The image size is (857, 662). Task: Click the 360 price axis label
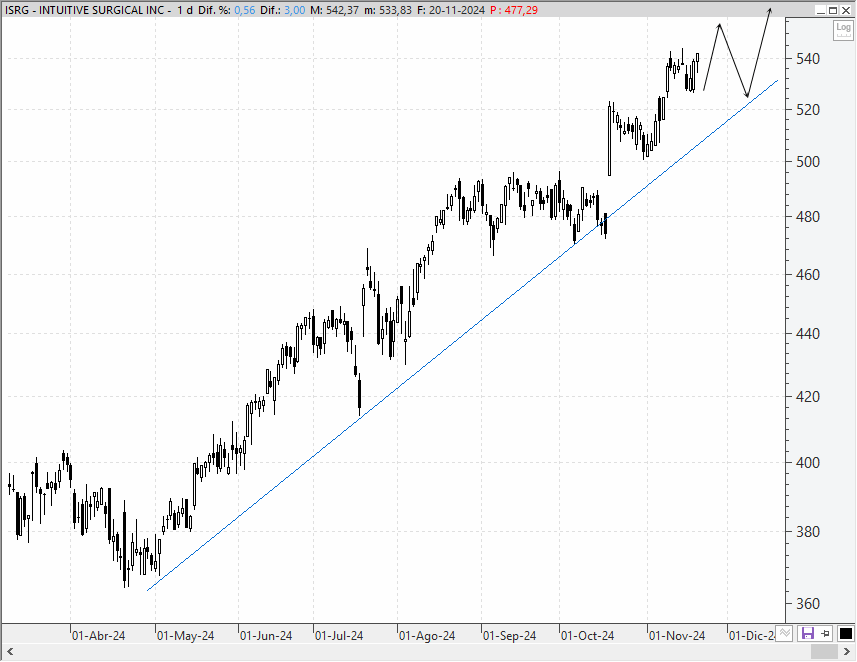click(x=808, y=604)
